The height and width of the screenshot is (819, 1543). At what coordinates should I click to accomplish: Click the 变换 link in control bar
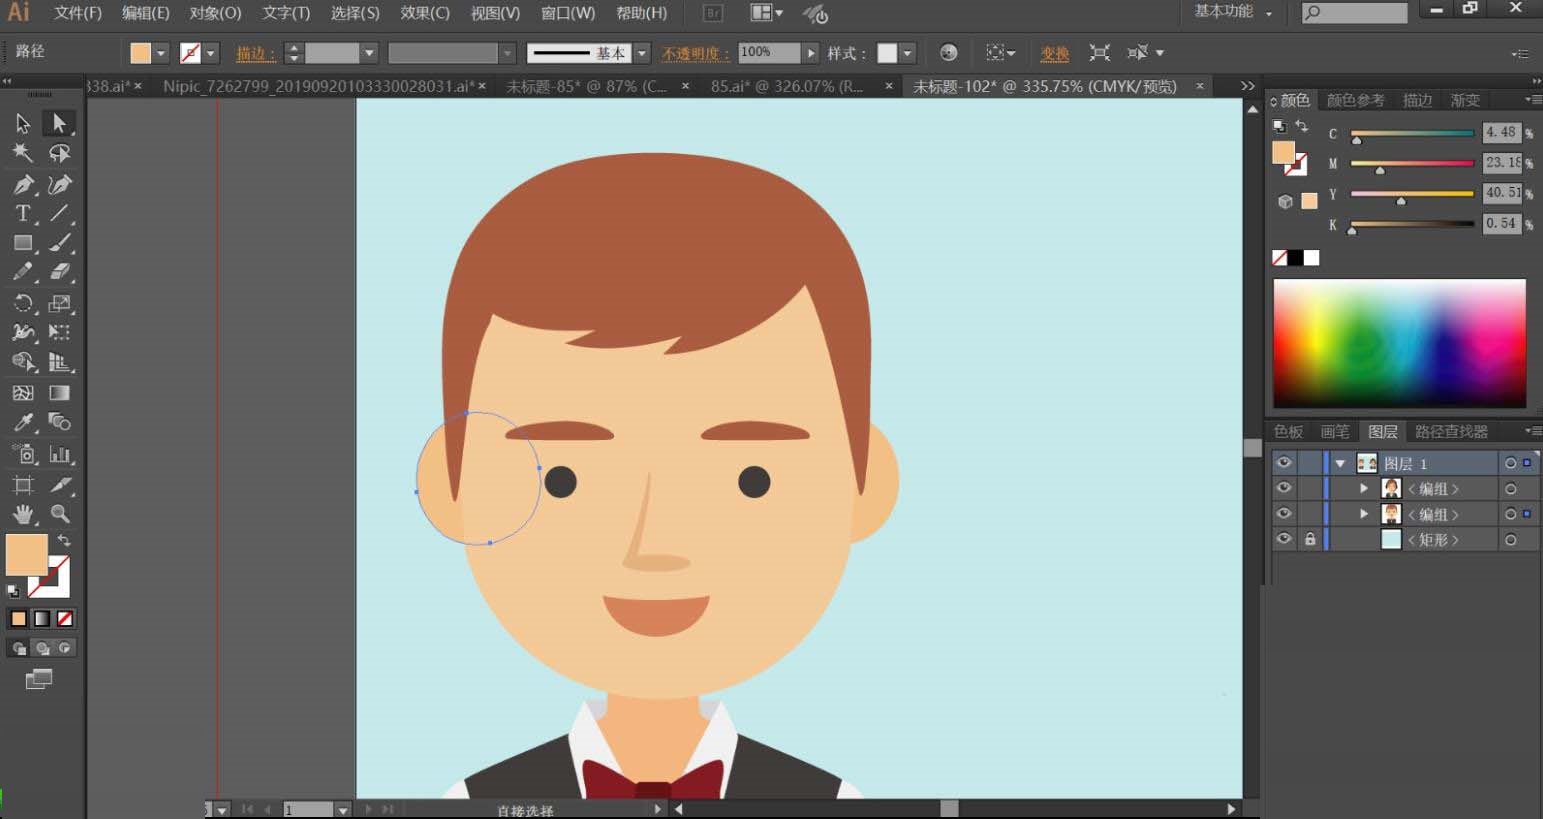[1054, 53]
